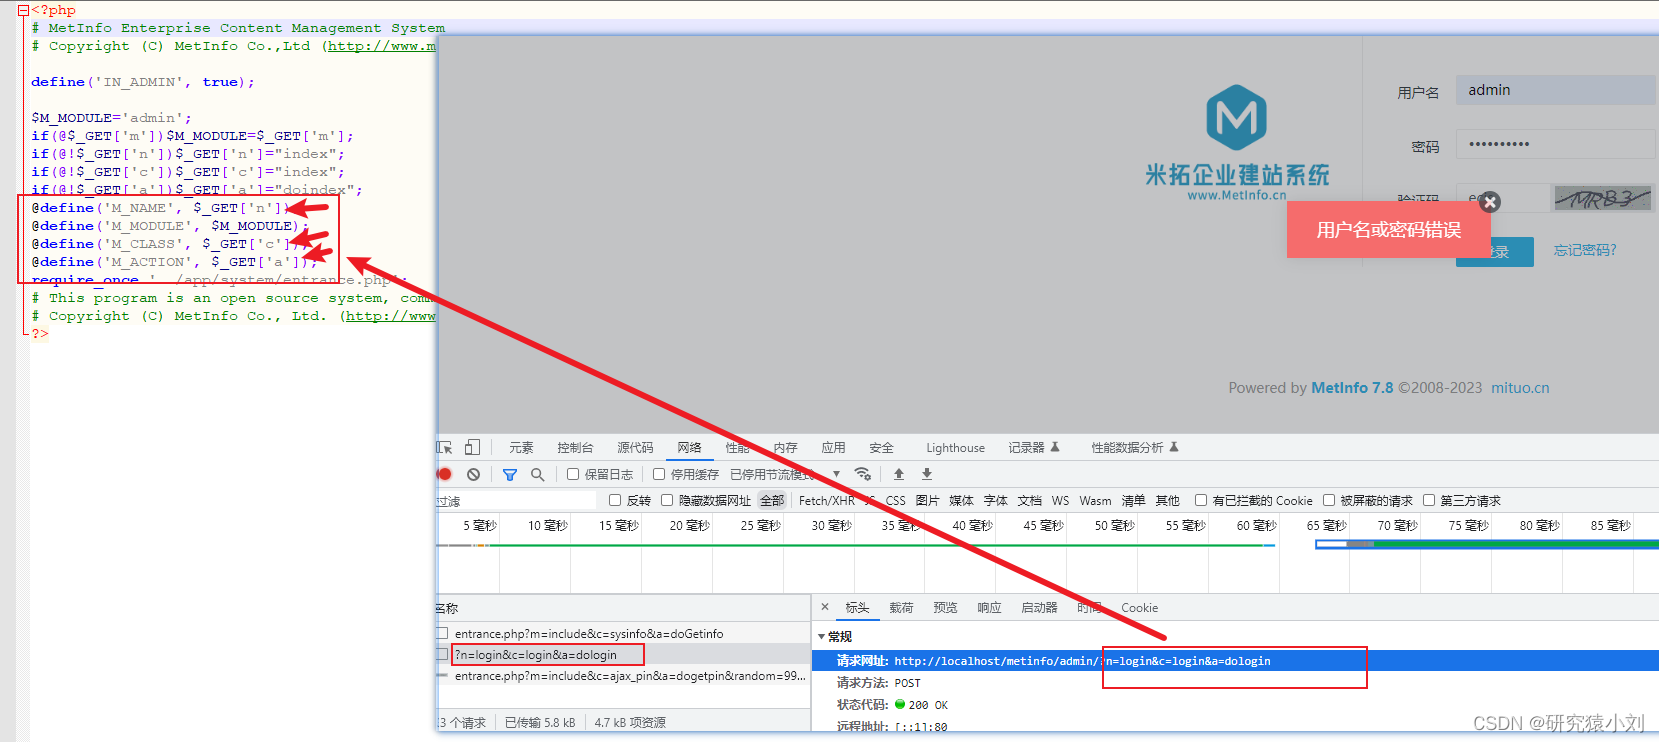Image resolution: width=1659 pixels, height=742 pixels.
Task: Switch to the 控制台 tab
Action: point(575,448)
